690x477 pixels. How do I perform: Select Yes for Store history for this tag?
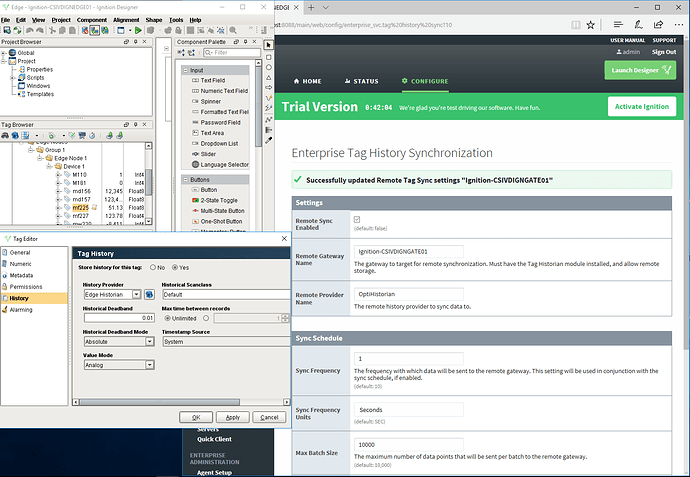point(175,268)
